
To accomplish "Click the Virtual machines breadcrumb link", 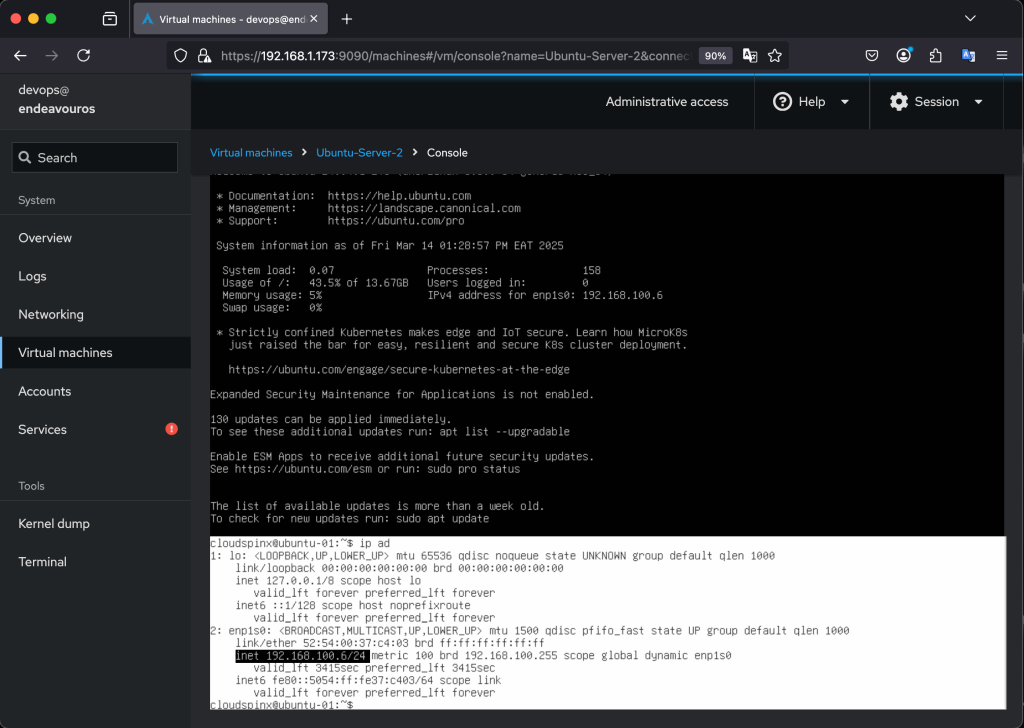I will click(251, 153).
